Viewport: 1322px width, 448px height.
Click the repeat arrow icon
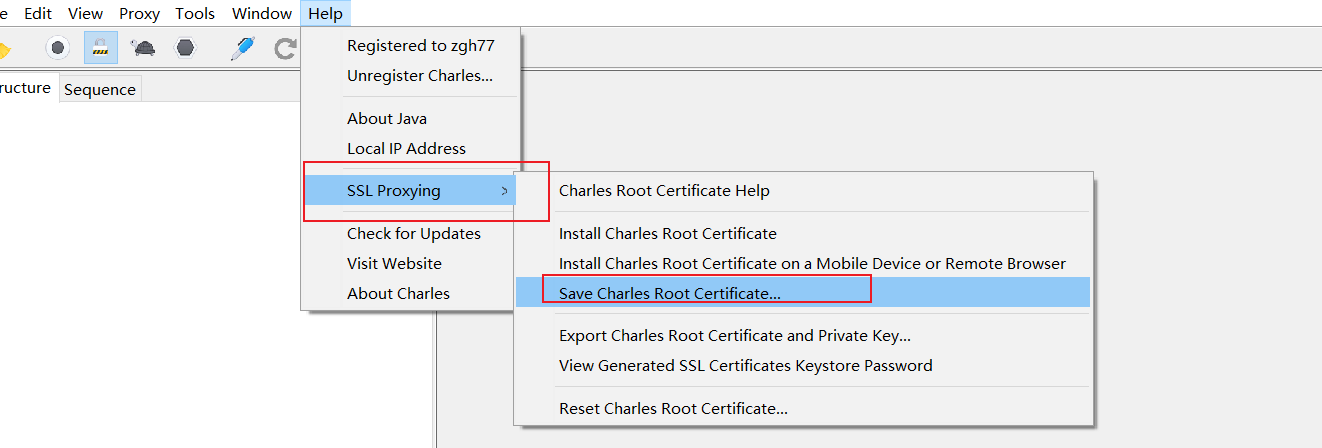286,47
